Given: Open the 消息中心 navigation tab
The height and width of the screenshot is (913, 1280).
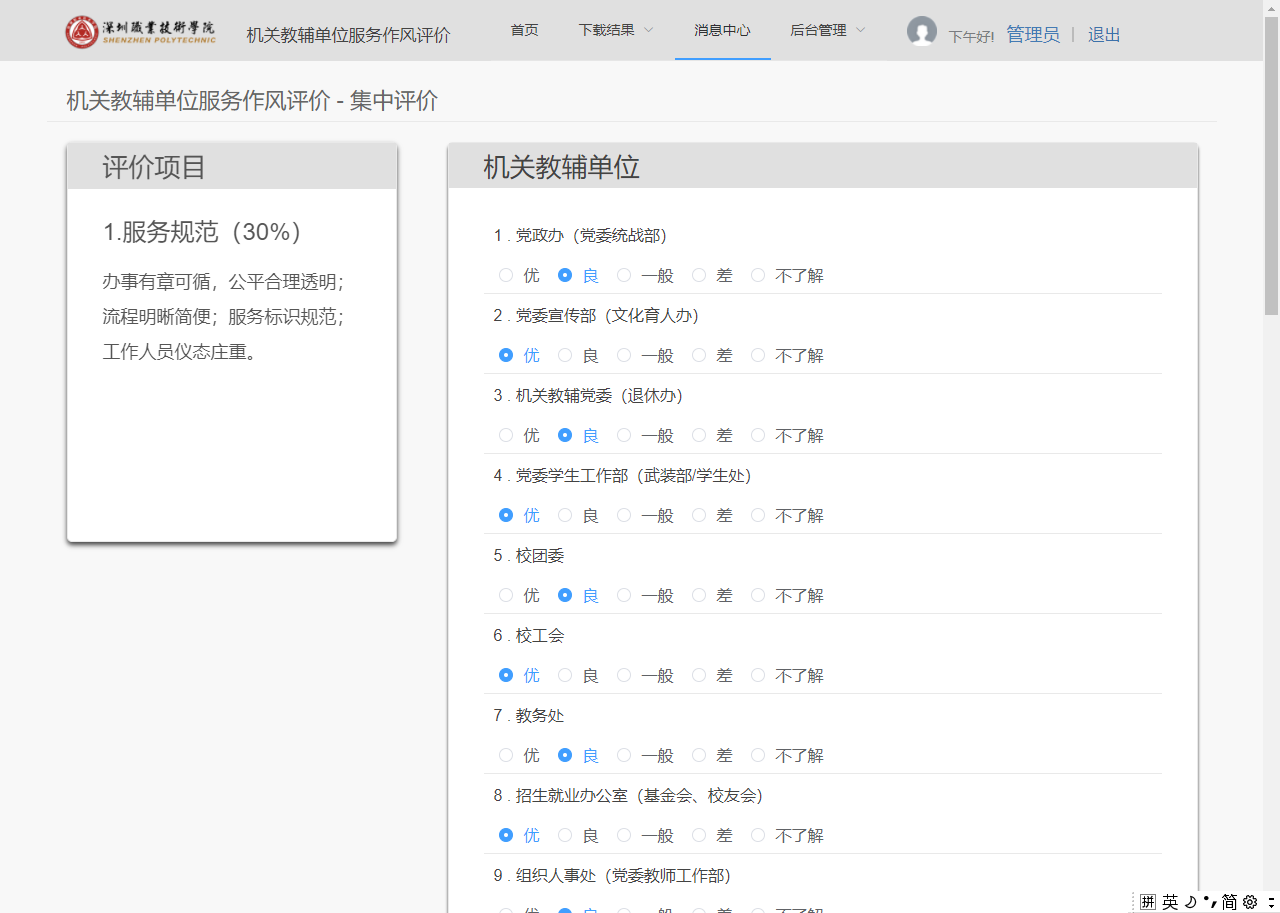Looking at the screenshot, I should [722, 30].
